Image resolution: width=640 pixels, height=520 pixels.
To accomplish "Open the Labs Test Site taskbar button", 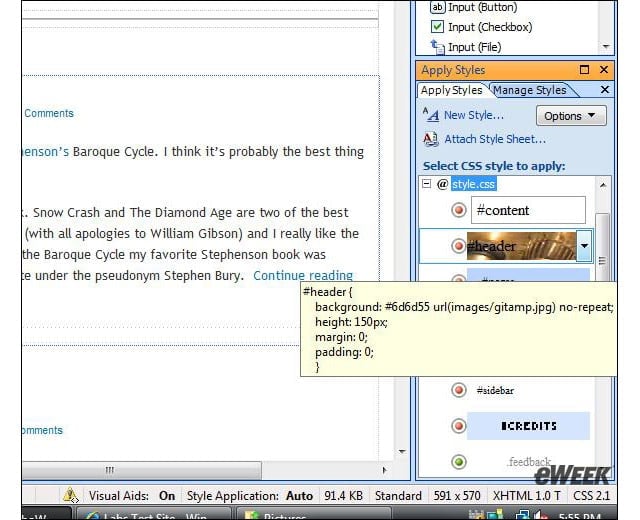I will pos(154,514).
